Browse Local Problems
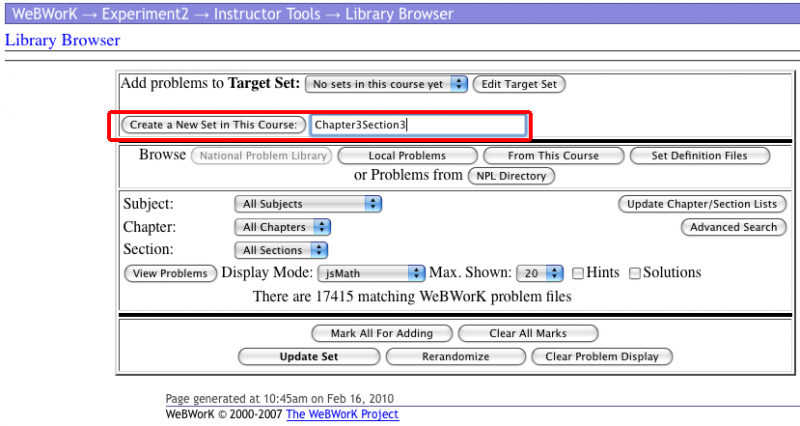Screen dimensions: 800x426 pos(407,156)
